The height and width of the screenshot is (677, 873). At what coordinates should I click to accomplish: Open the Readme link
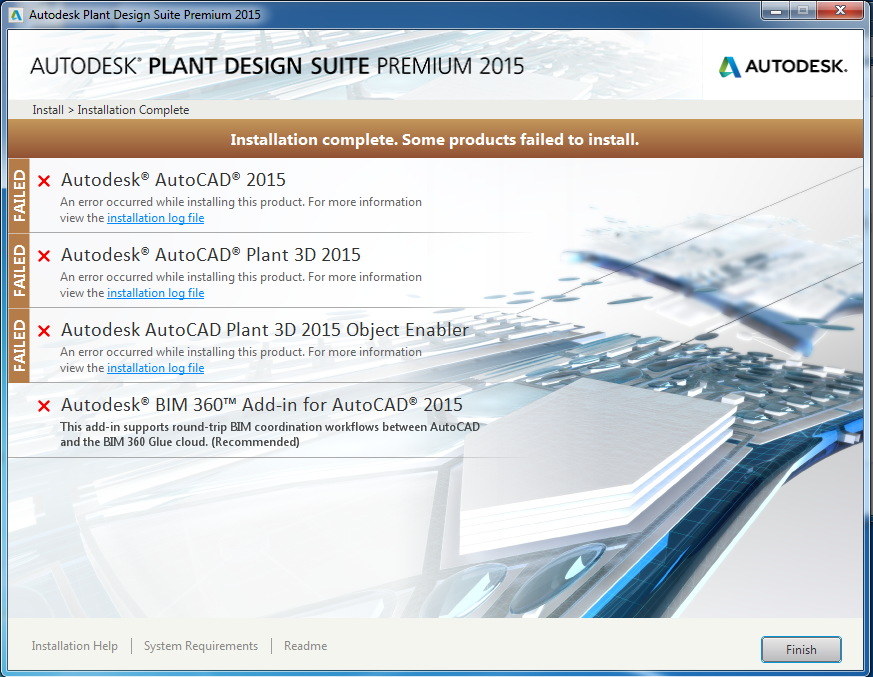click(x=306, y=646)
